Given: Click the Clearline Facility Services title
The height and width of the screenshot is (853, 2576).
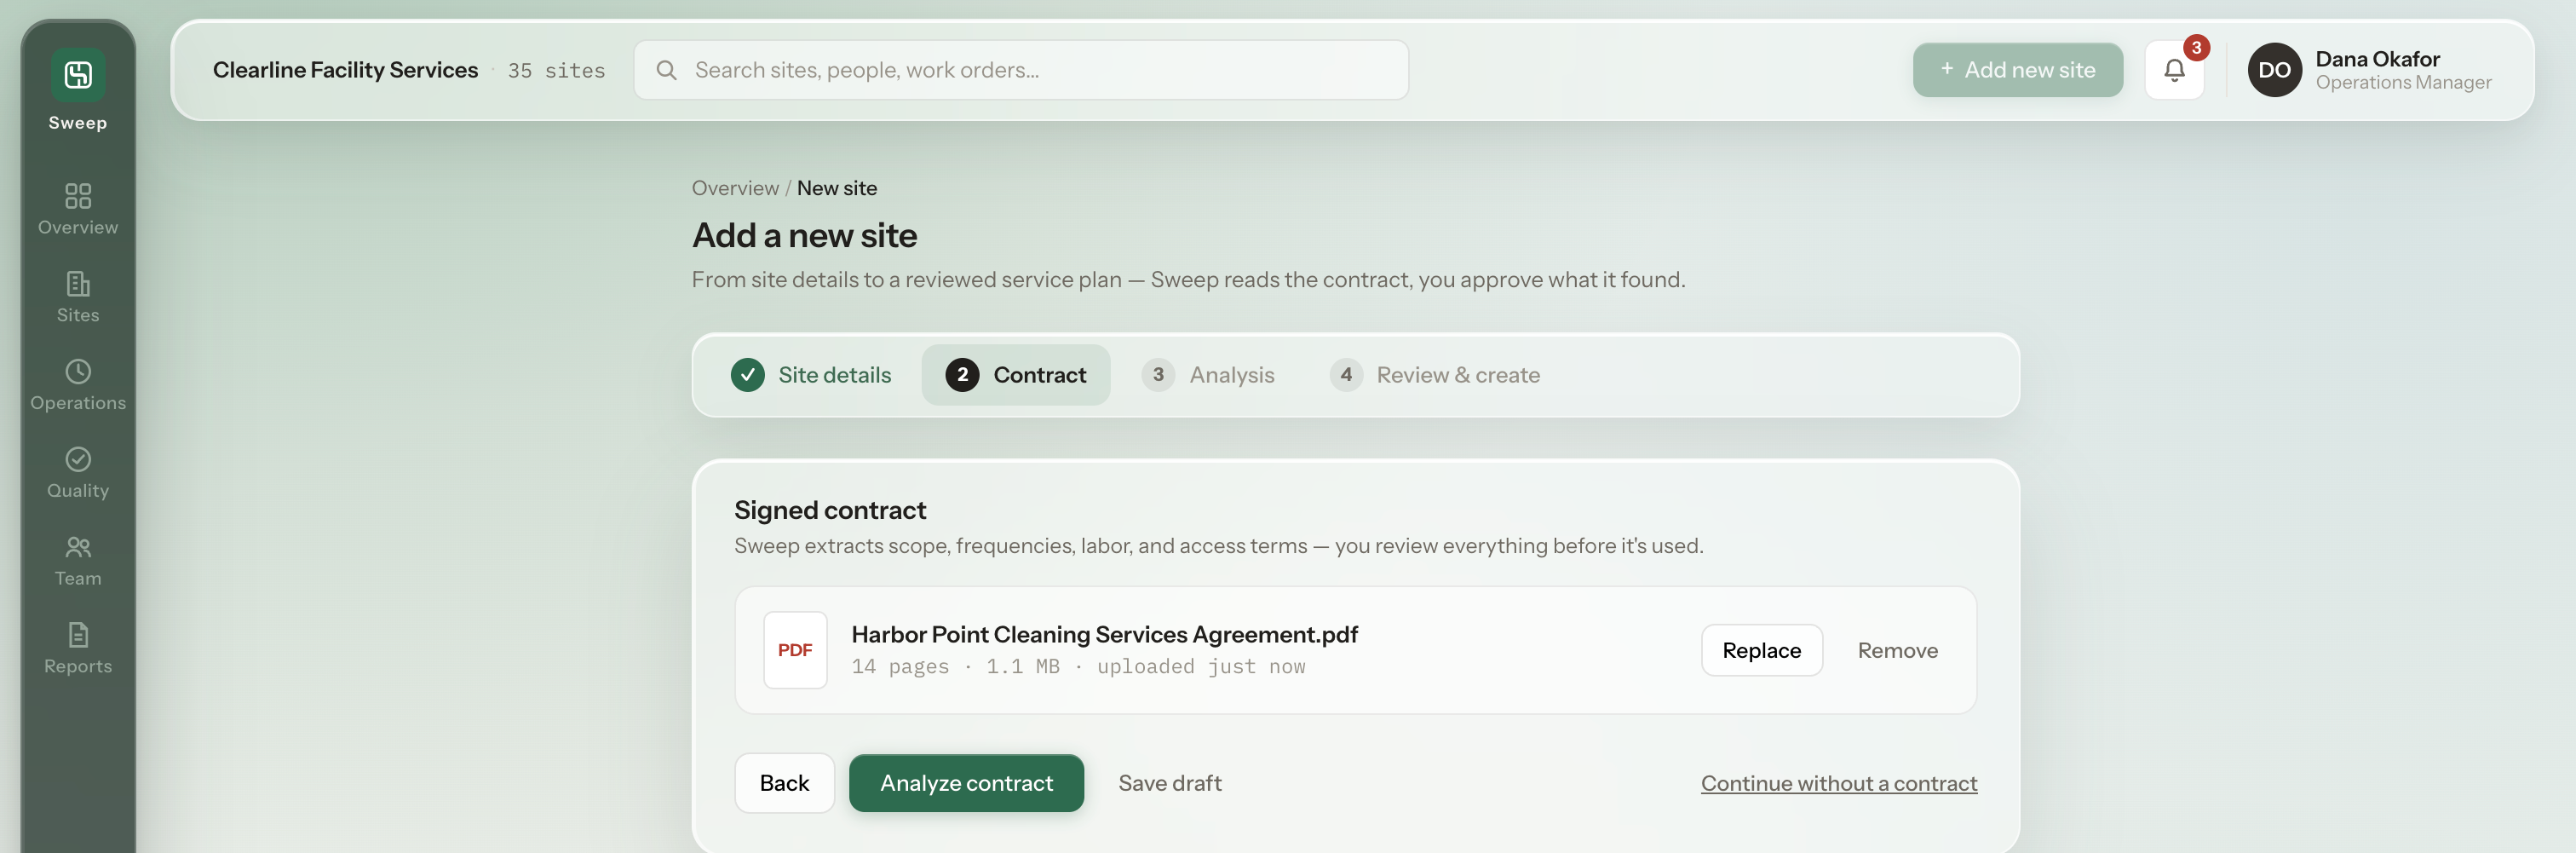Looking at the screenshot, I should click(x=345, y=70).
